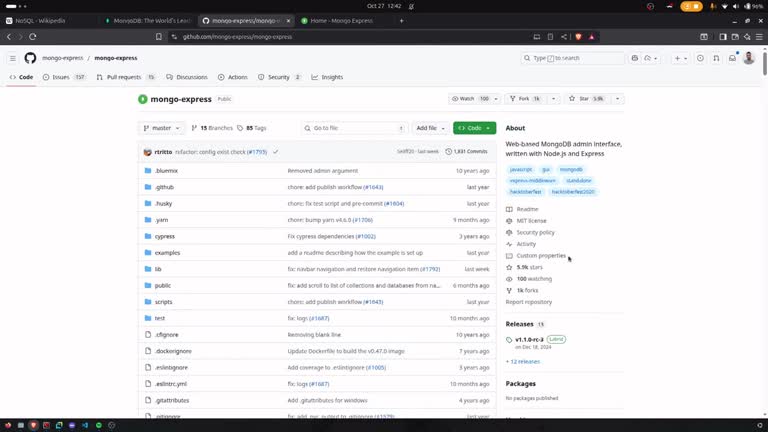Open the browser main menu icon

pos(759,37)
